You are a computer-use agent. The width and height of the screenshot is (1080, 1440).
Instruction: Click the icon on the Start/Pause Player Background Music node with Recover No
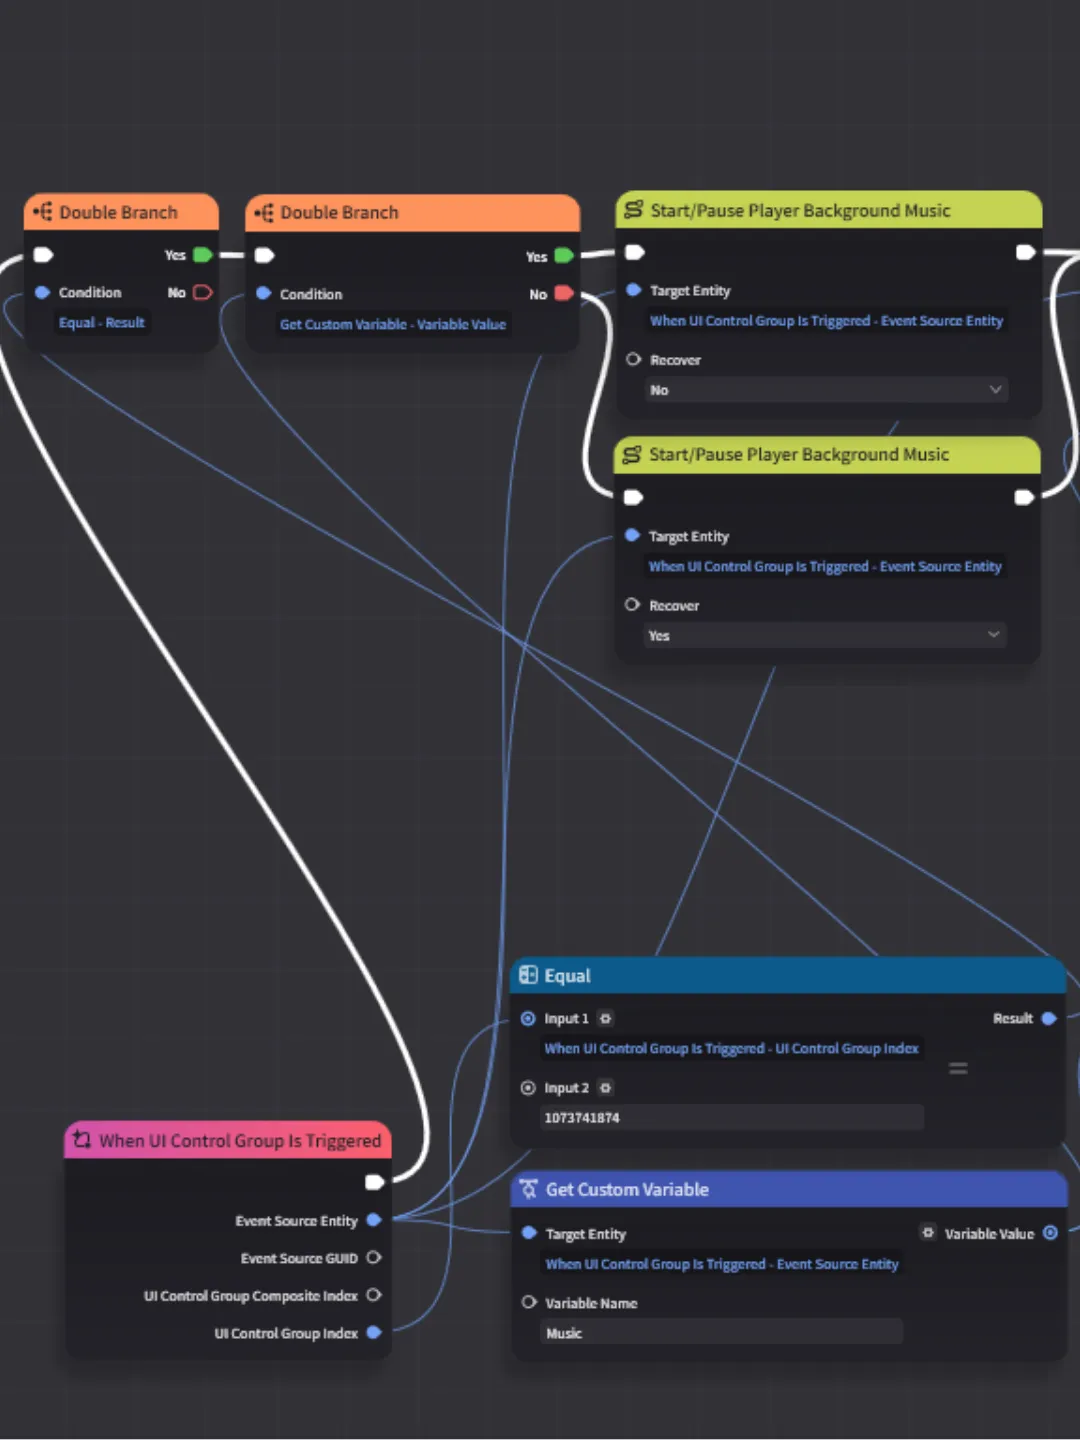(633, 210)
